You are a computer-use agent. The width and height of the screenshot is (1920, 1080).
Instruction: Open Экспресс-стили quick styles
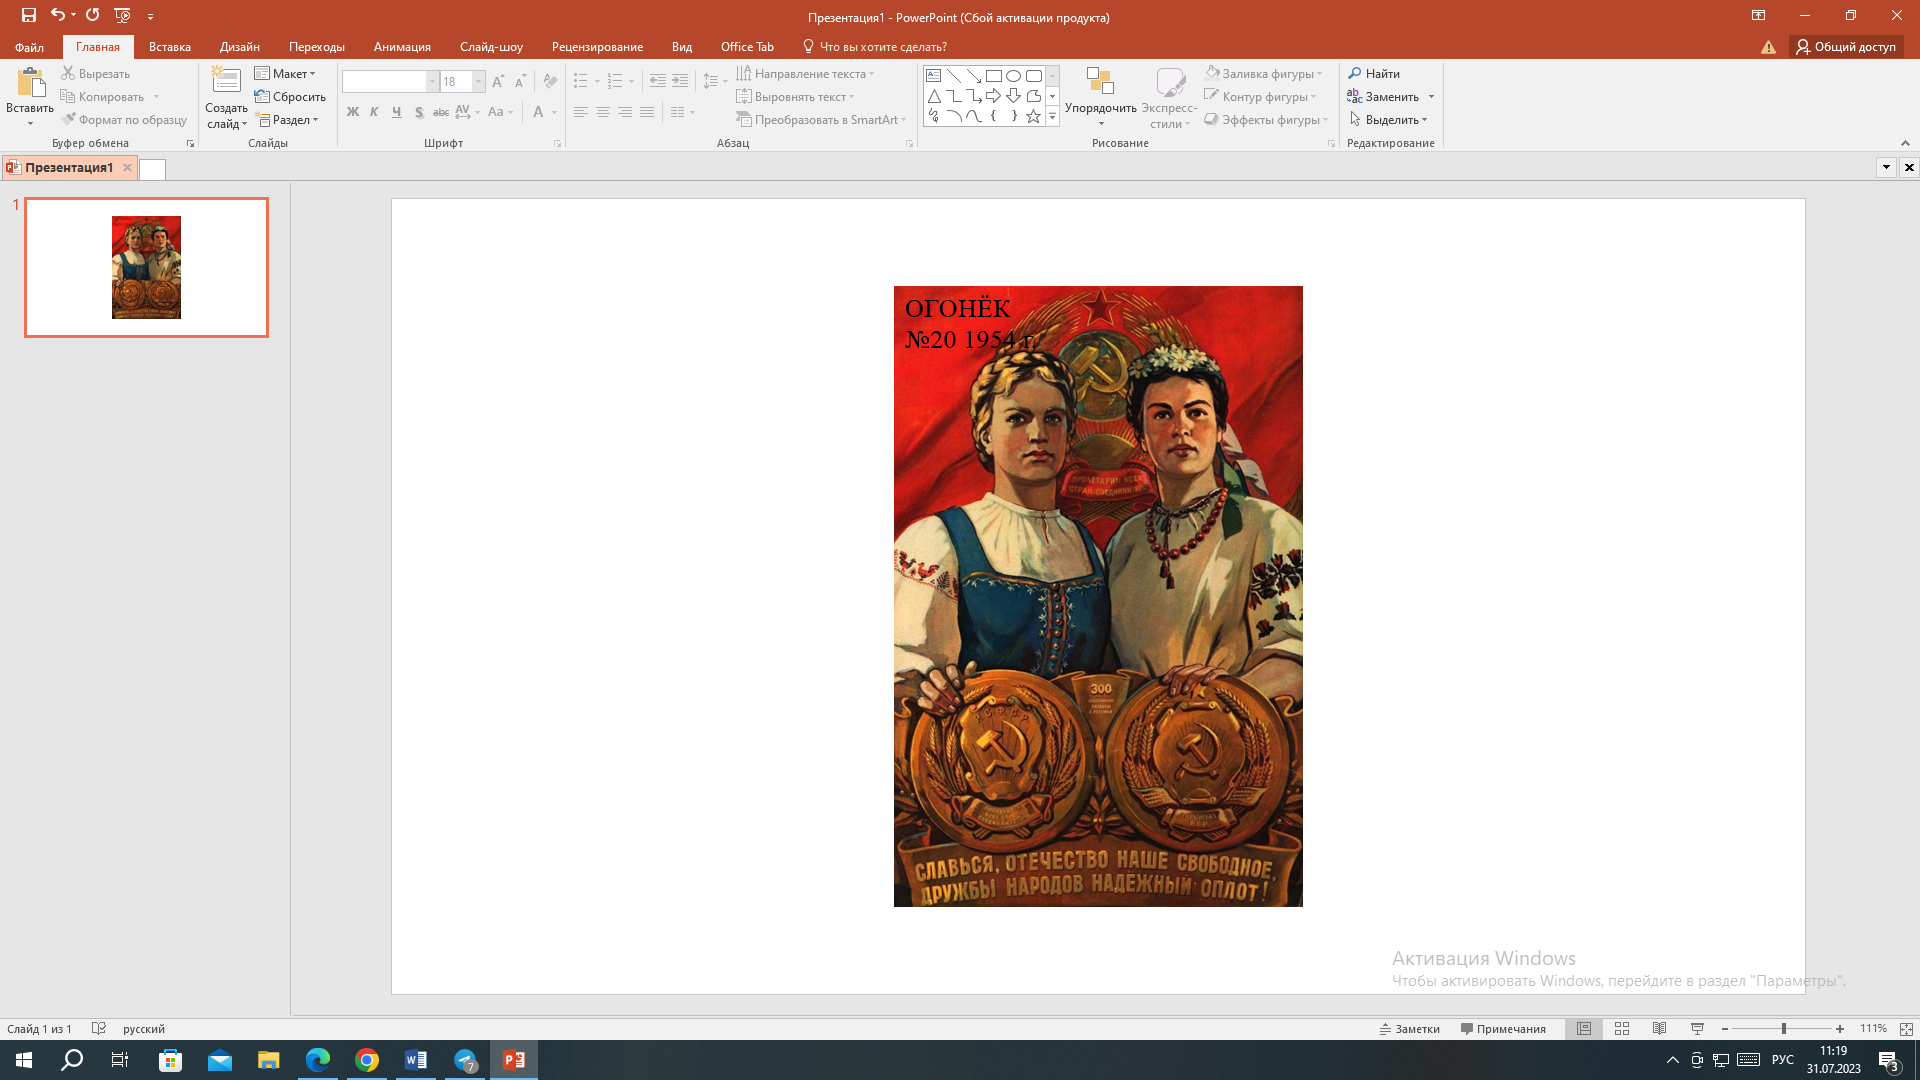pyautogui.click(x=1169, y=97)
